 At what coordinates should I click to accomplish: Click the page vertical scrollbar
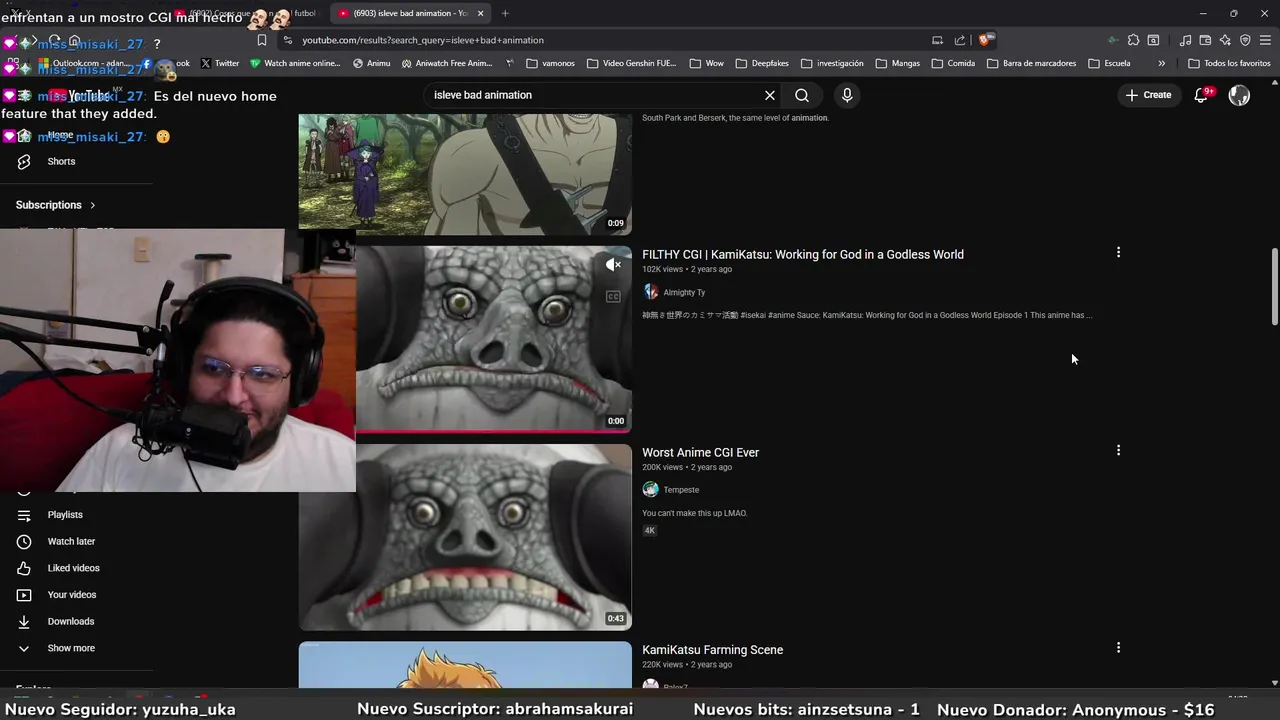click(1274, 286)
